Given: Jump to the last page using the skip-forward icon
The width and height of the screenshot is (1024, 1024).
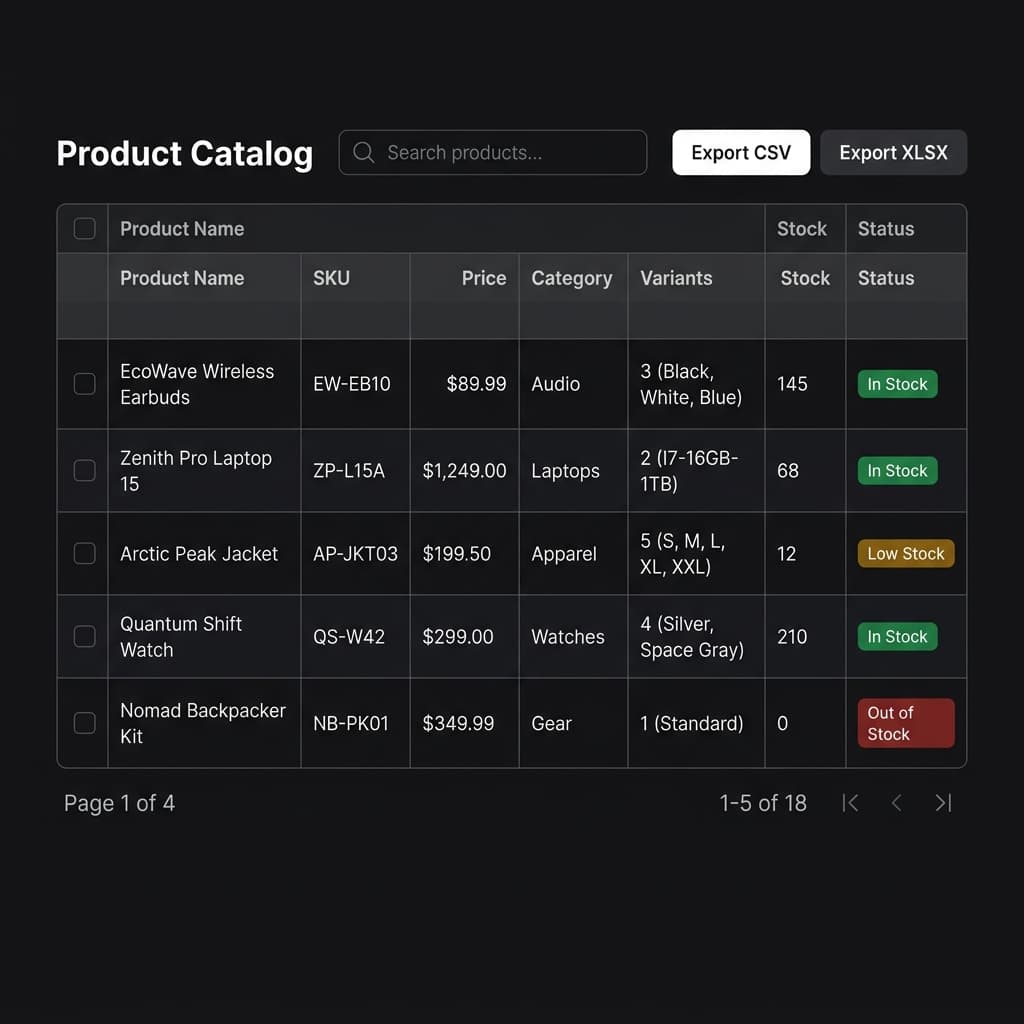Looking at the screenshot, I should click(943, 803).
